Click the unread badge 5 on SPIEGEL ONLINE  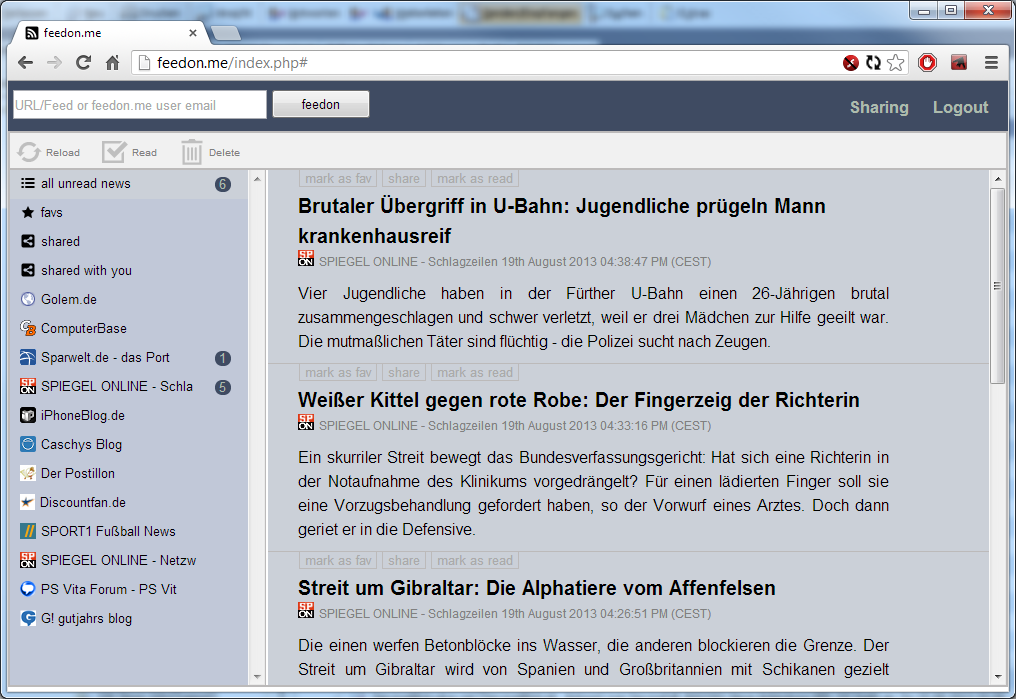[x=223, y=387]
